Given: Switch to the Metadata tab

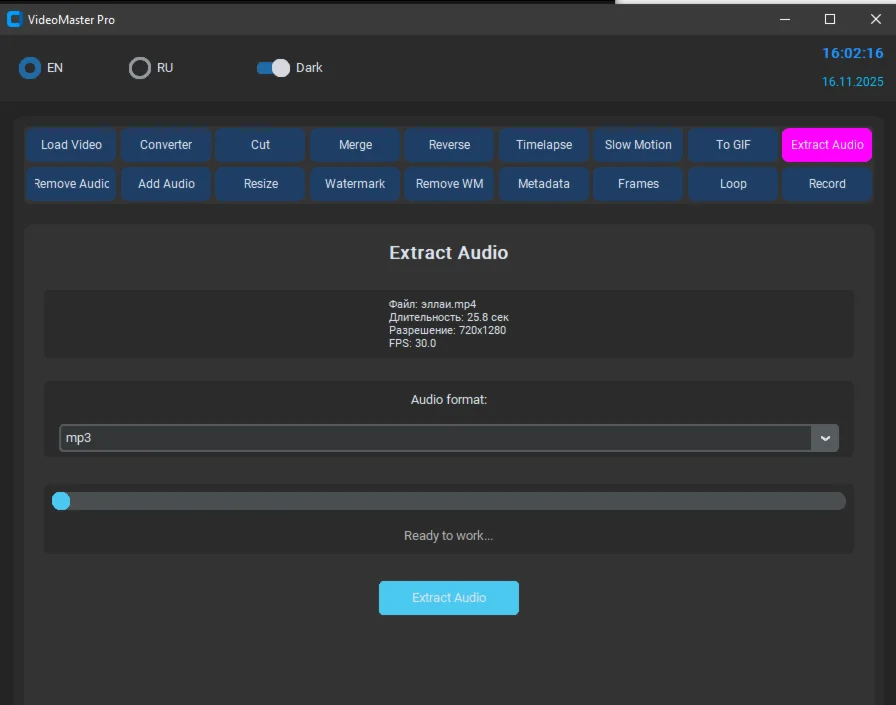Looking at the screenshot, I should (544, 184).
